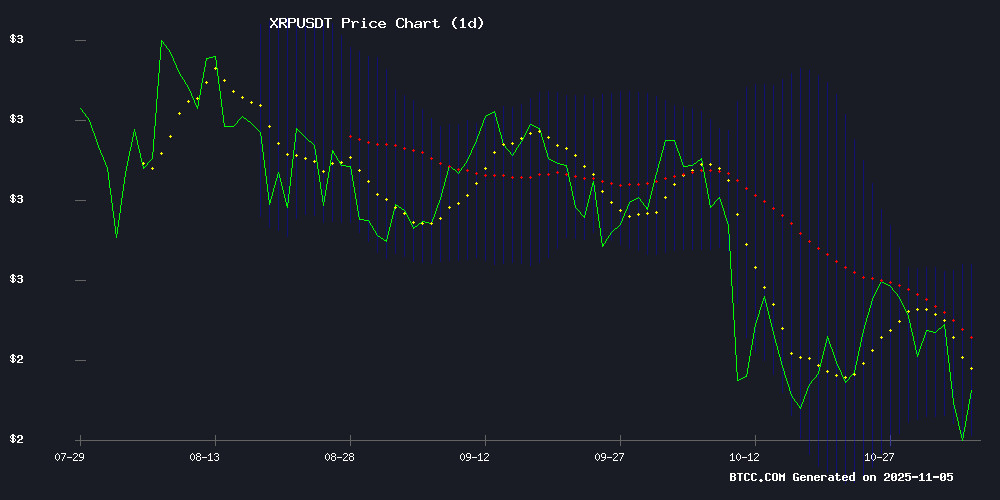Select the lowest point of the green price line
Screen dimensions: 1000x500
point(962,439)
